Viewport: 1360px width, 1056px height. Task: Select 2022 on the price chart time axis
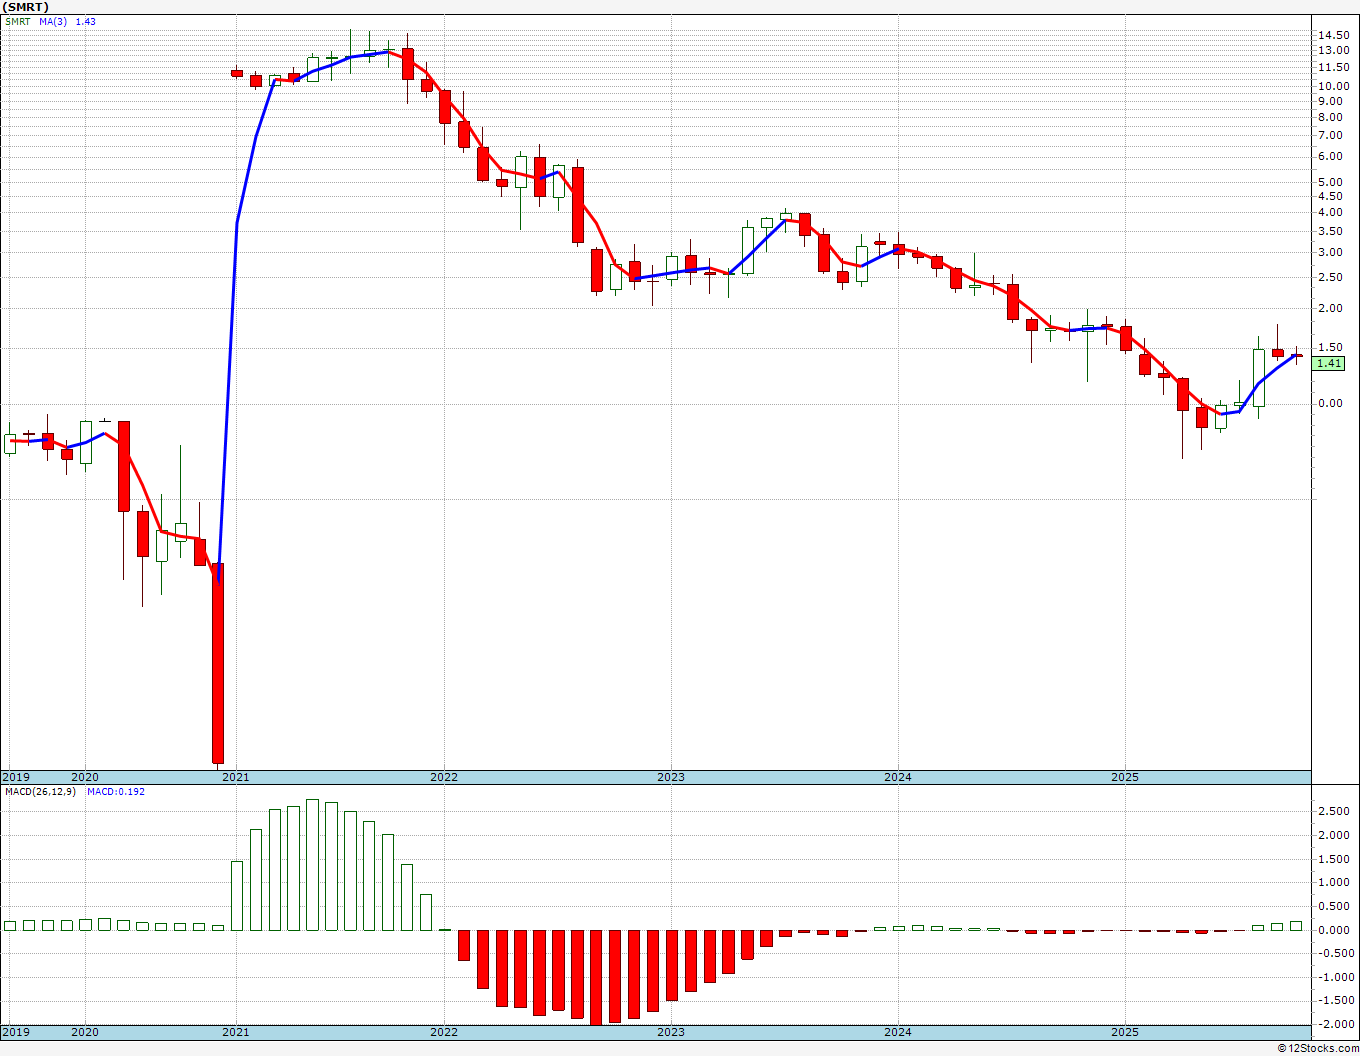click(x=444, y=777)
